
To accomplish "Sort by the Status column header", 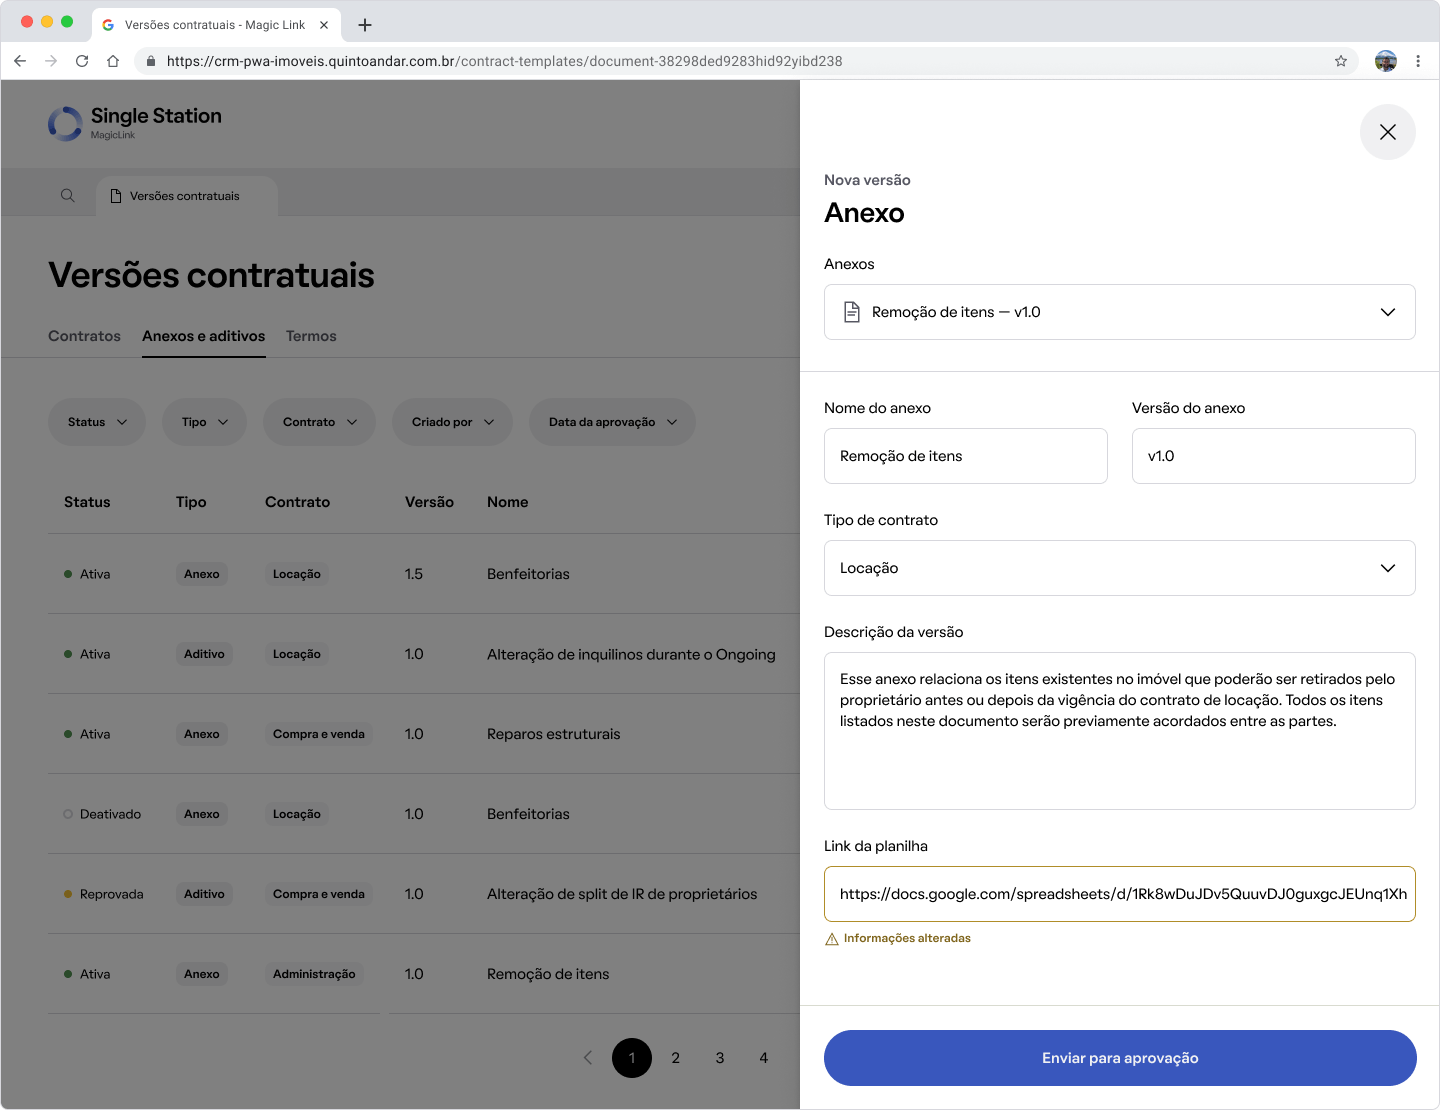I will 87,502.
